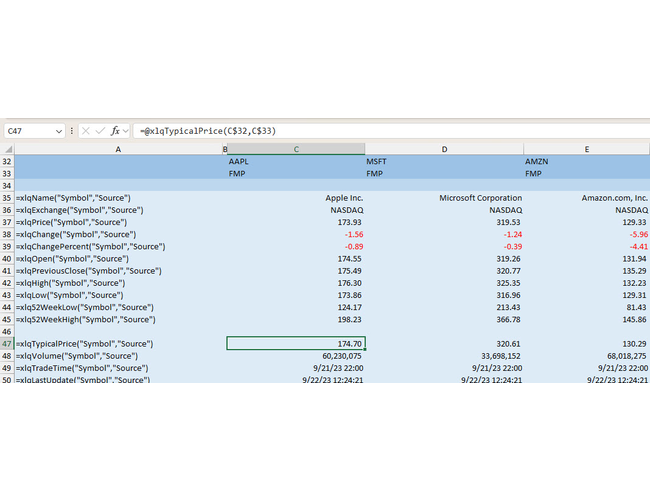Click the formula bar options dots handle
The width and height of the screenshot is (650, 500).
72,131
